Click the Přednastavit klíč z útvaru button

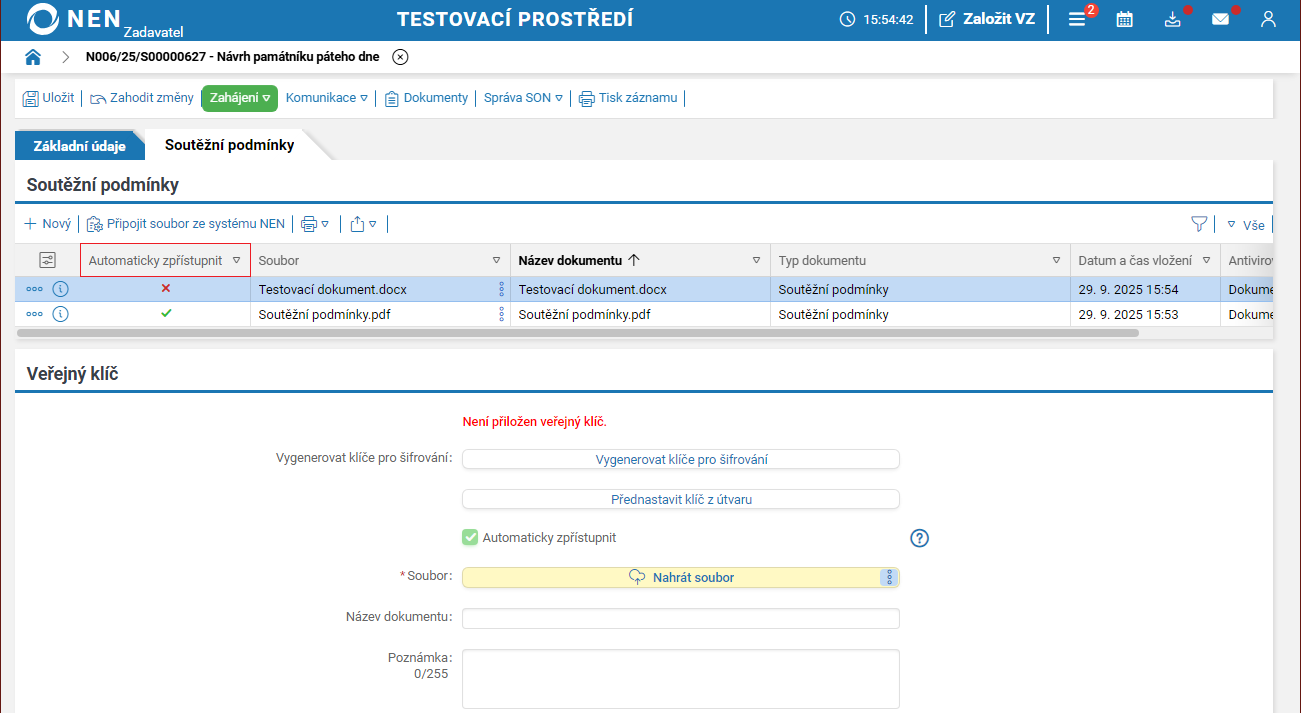(681, 499)
